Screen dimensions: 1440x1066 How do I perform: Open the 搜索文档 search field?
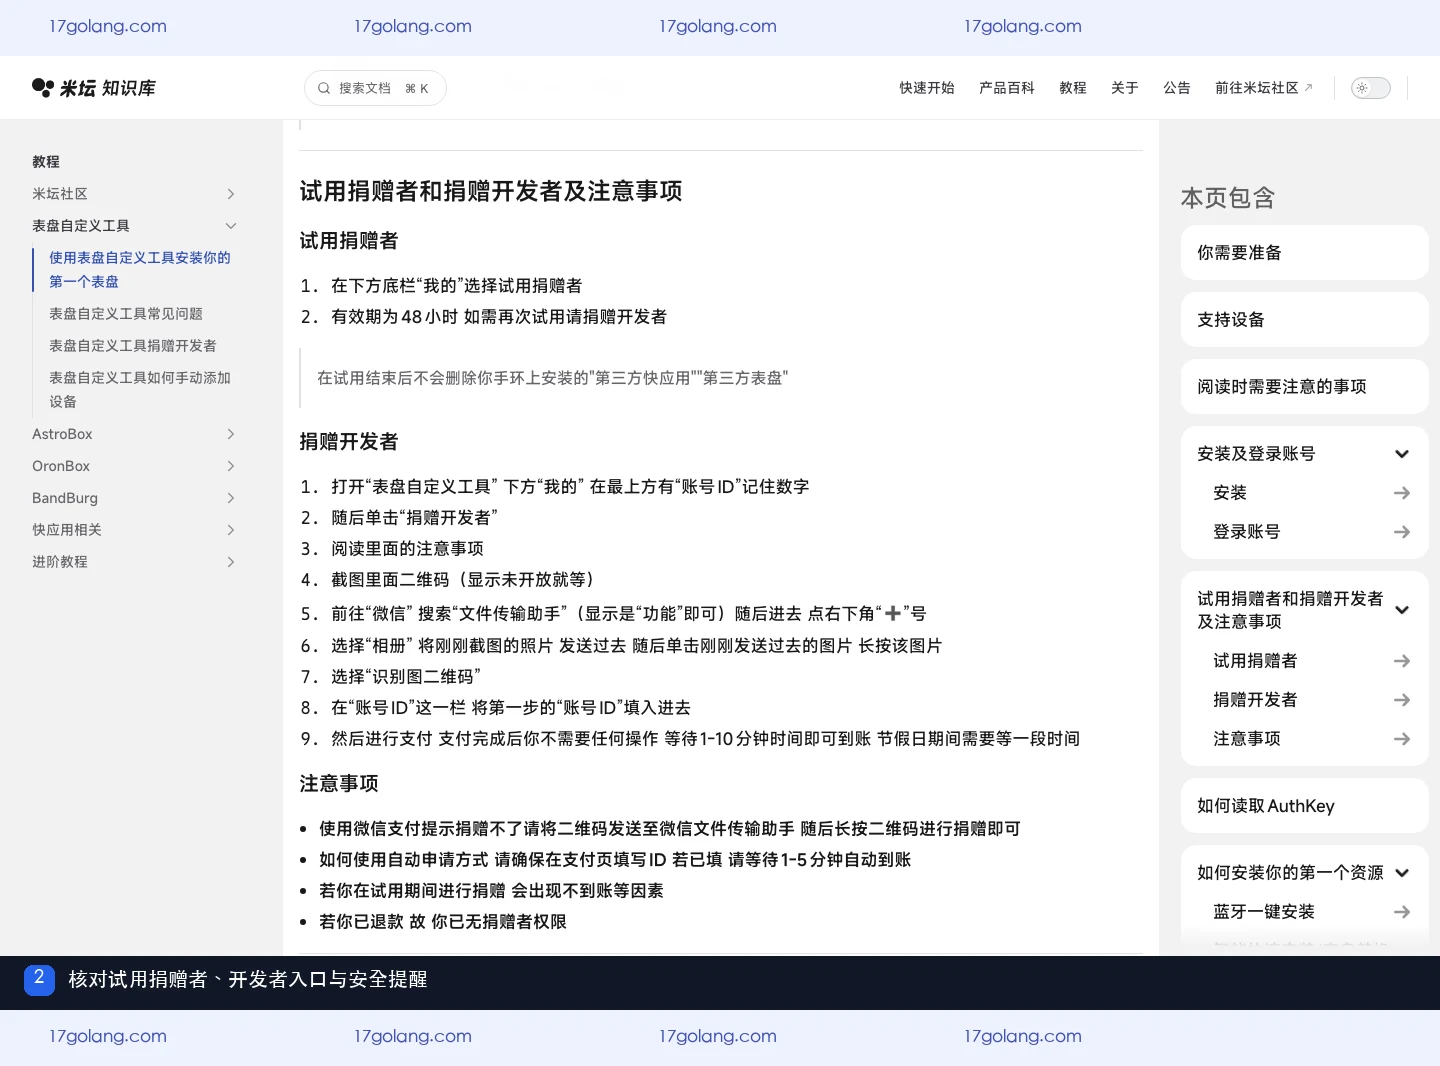[x=375, y=88]
